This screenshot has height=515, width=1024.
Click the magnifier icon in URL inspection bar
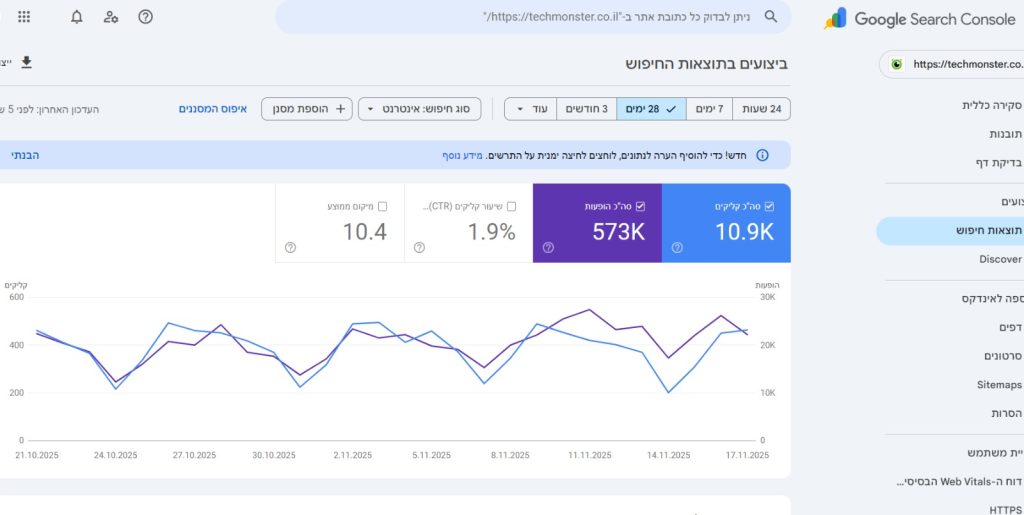coord(770,17)
